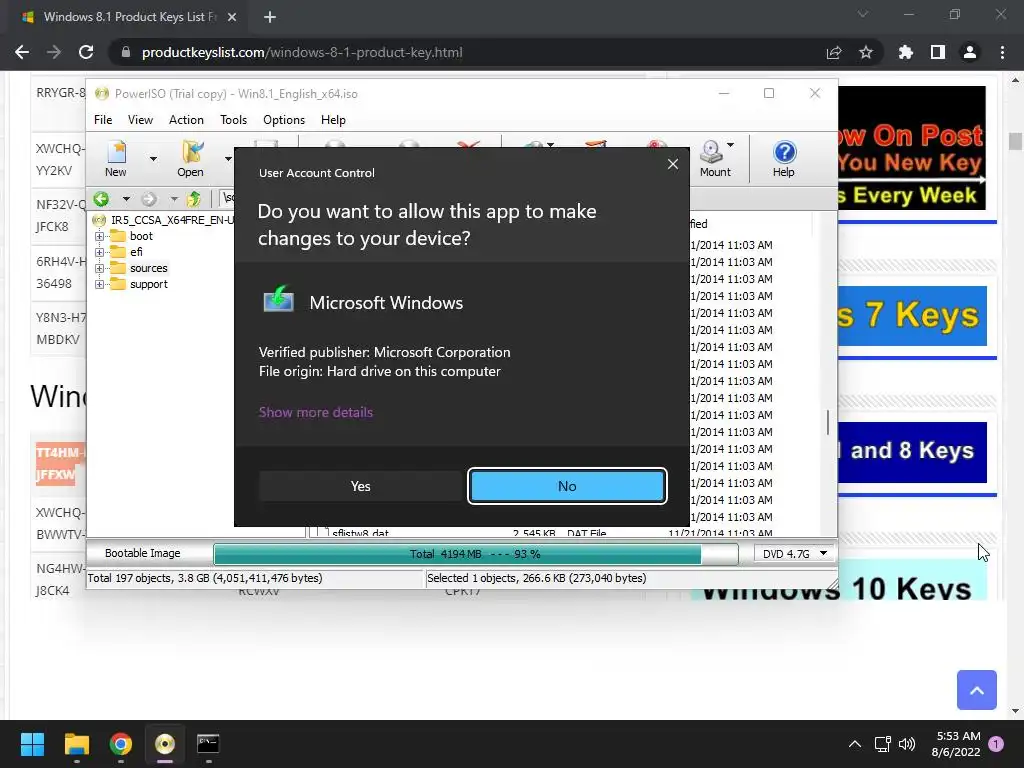Click the browser page vertical scrollbar thumb
The height and width of the screenshot is (768, 1024).
pyautogui.click(x=1015, y=141)
